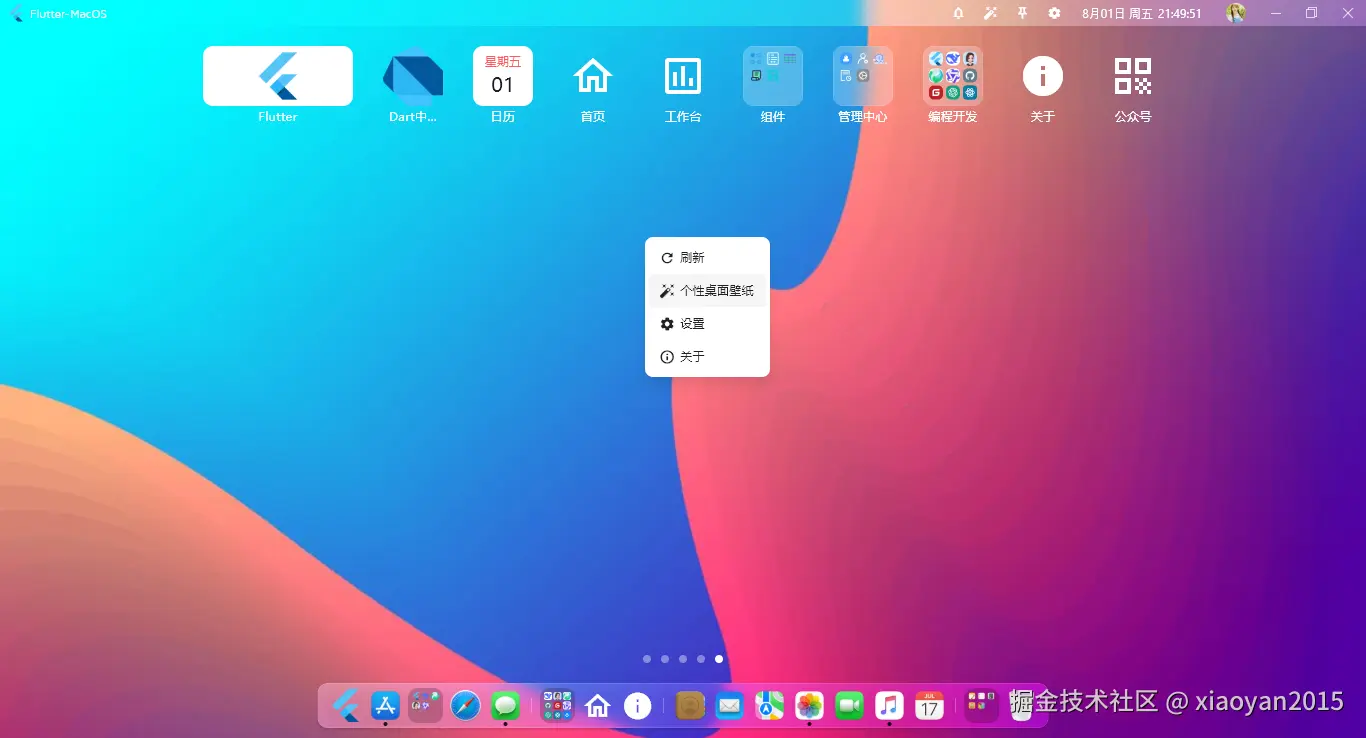Open the 公众号 QR code icon

click(1133, 75)
